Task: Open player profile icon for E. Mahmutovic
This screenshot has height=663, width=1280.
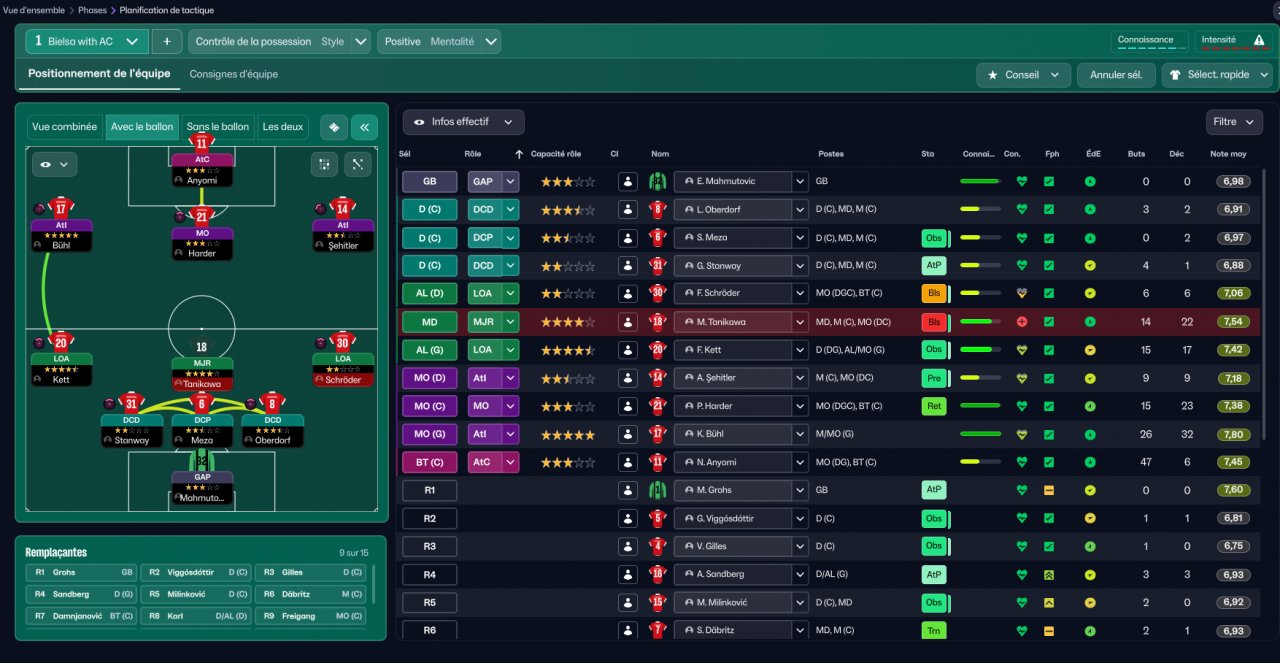Action: coord(628,182)
